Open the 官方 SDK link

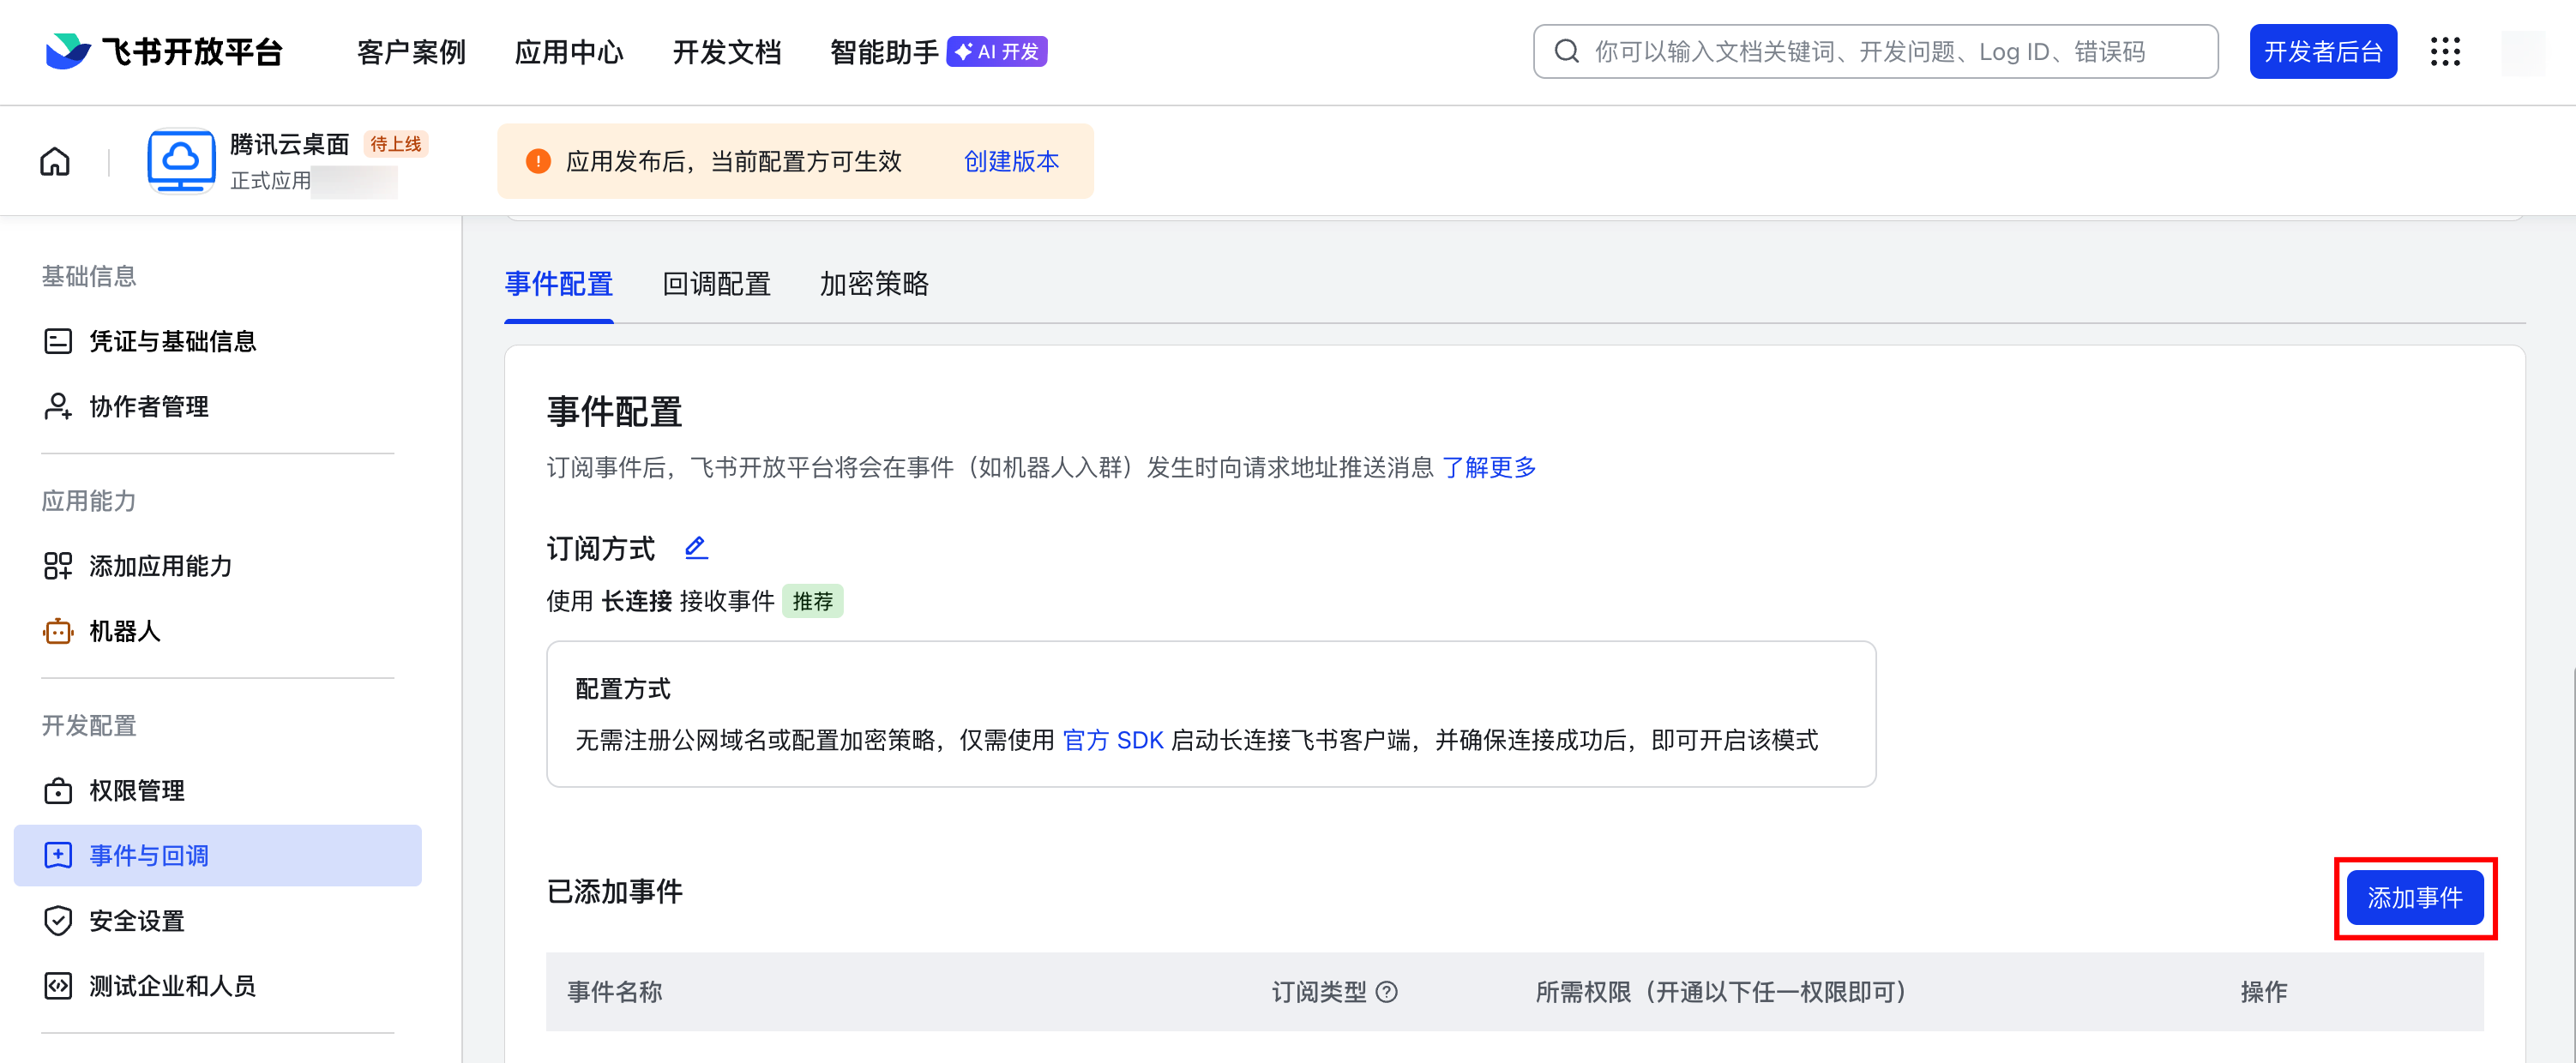click(x=1112, y=740)
